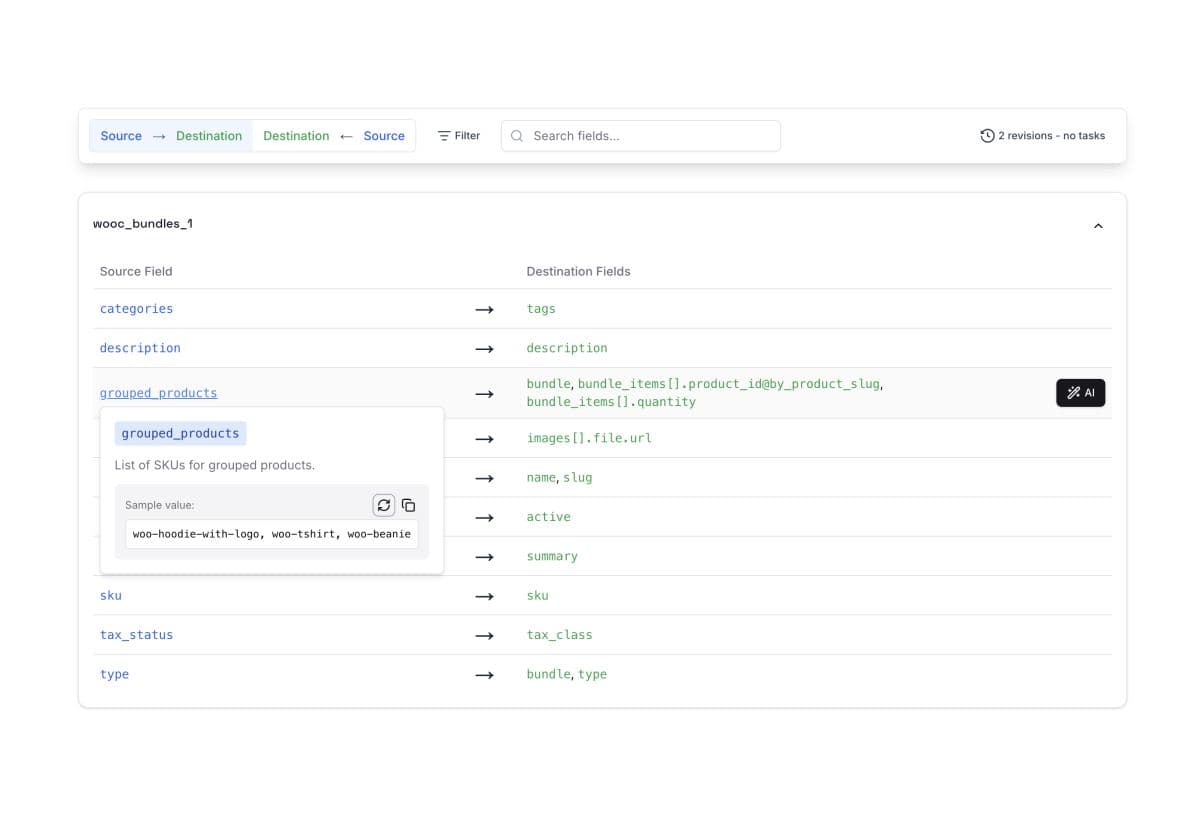
Task: Click the arrow mapping categories to tags
Action: point(486,309)
